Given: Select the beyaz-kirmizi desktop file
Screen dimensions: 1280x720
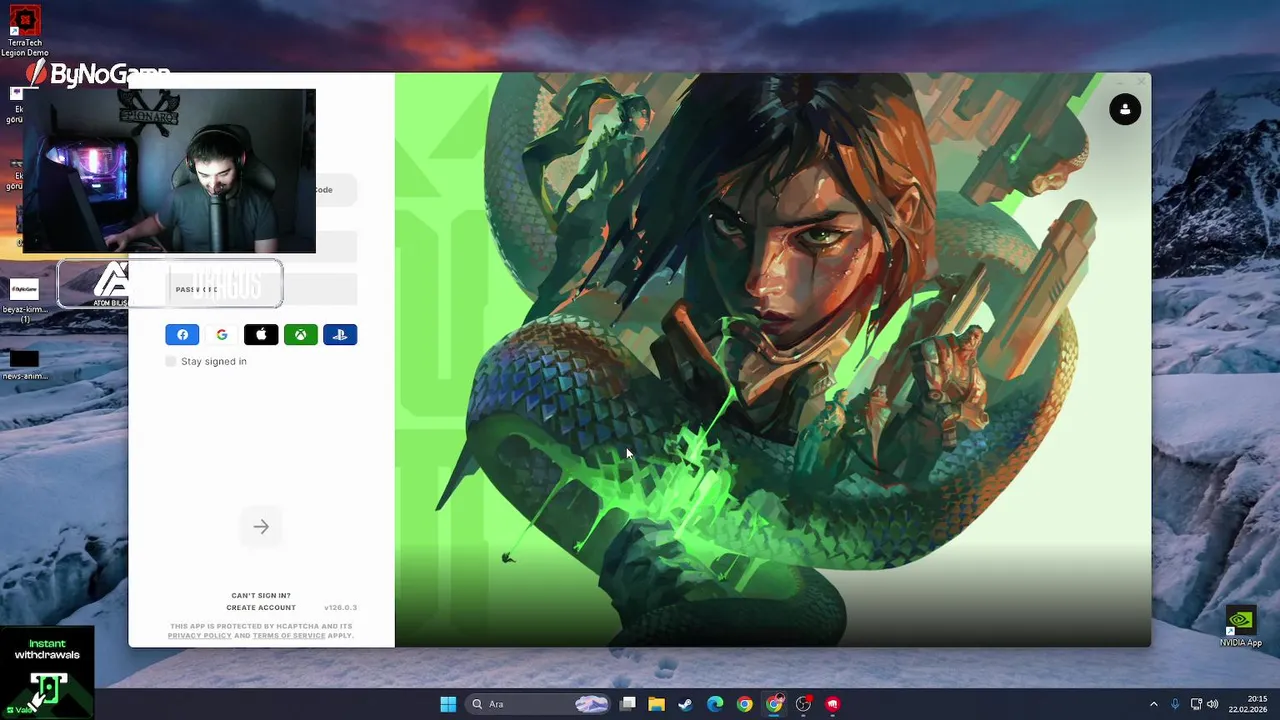Looking at the screenshot, I should click(24, 300).
